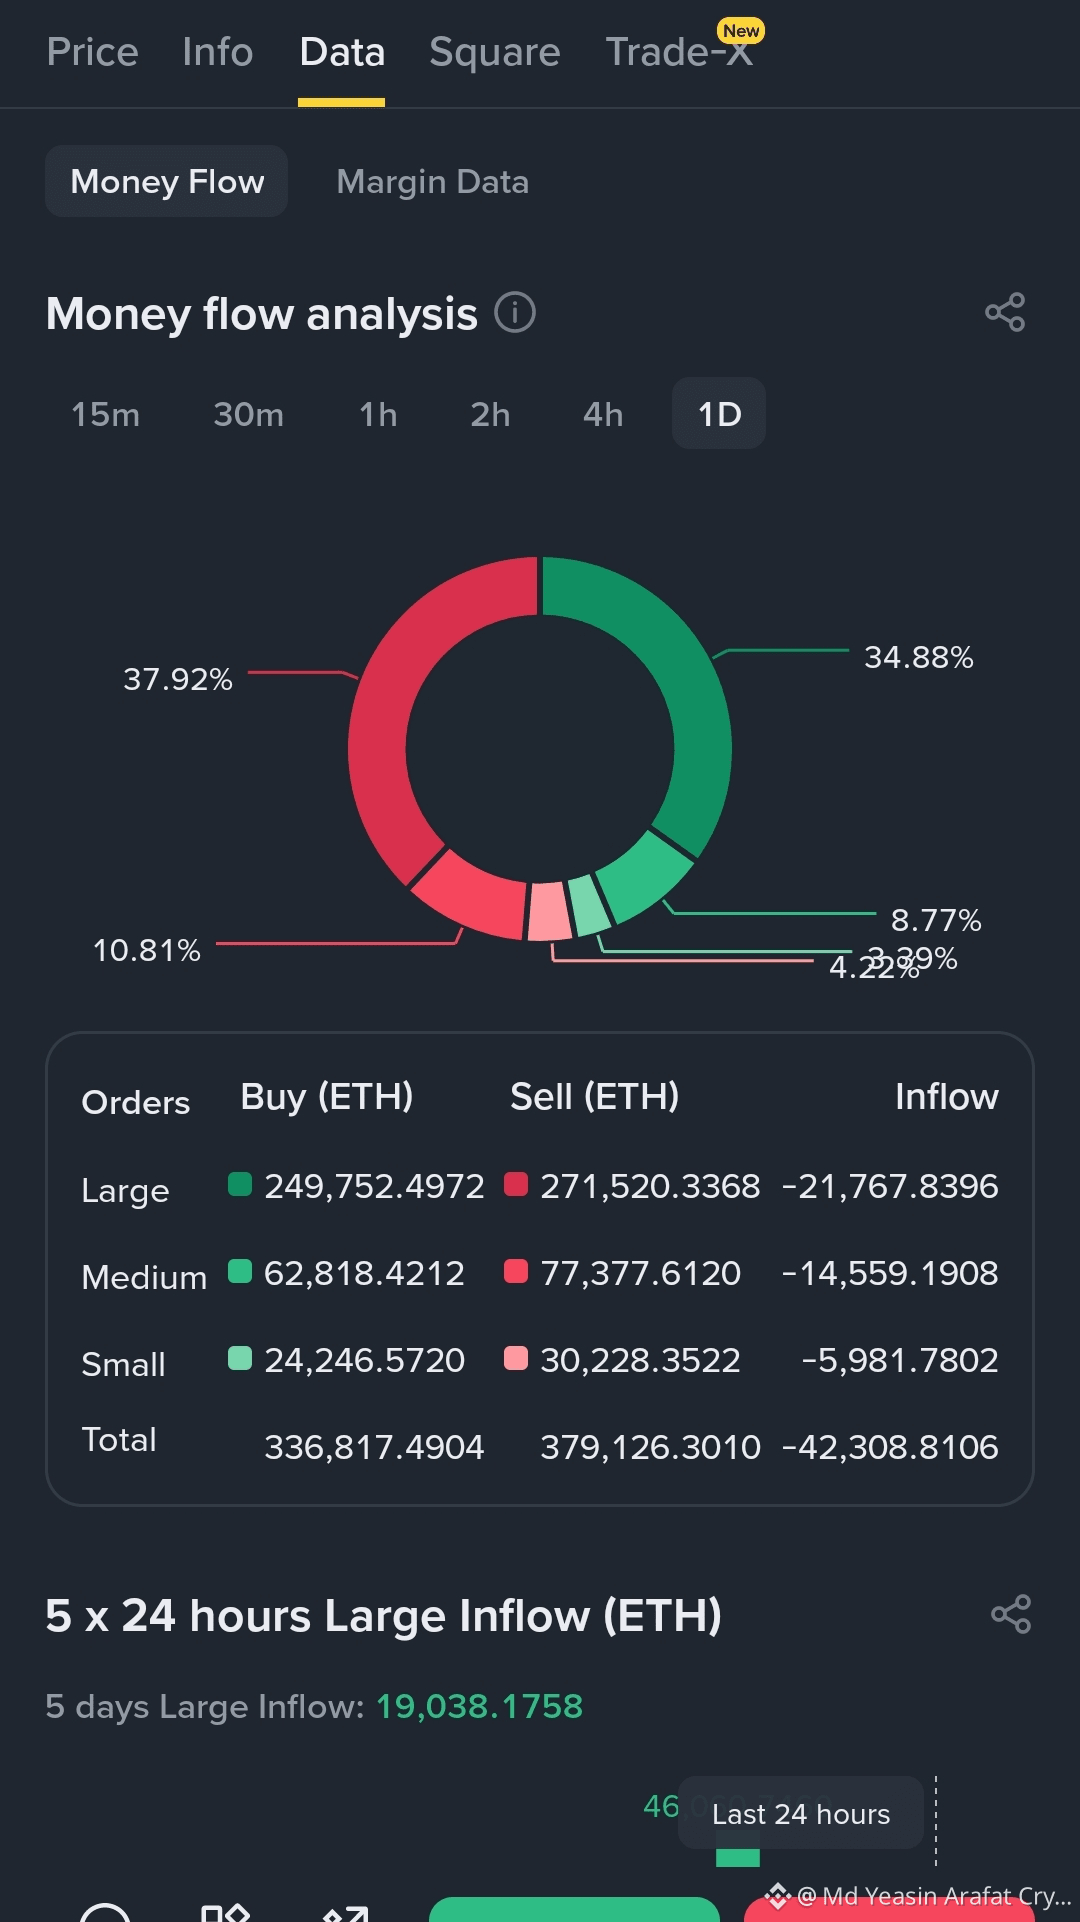Share the 5 x 24 hours Large Inflow section
Screen dimensions: 1080x1922
point(1011,1614)
